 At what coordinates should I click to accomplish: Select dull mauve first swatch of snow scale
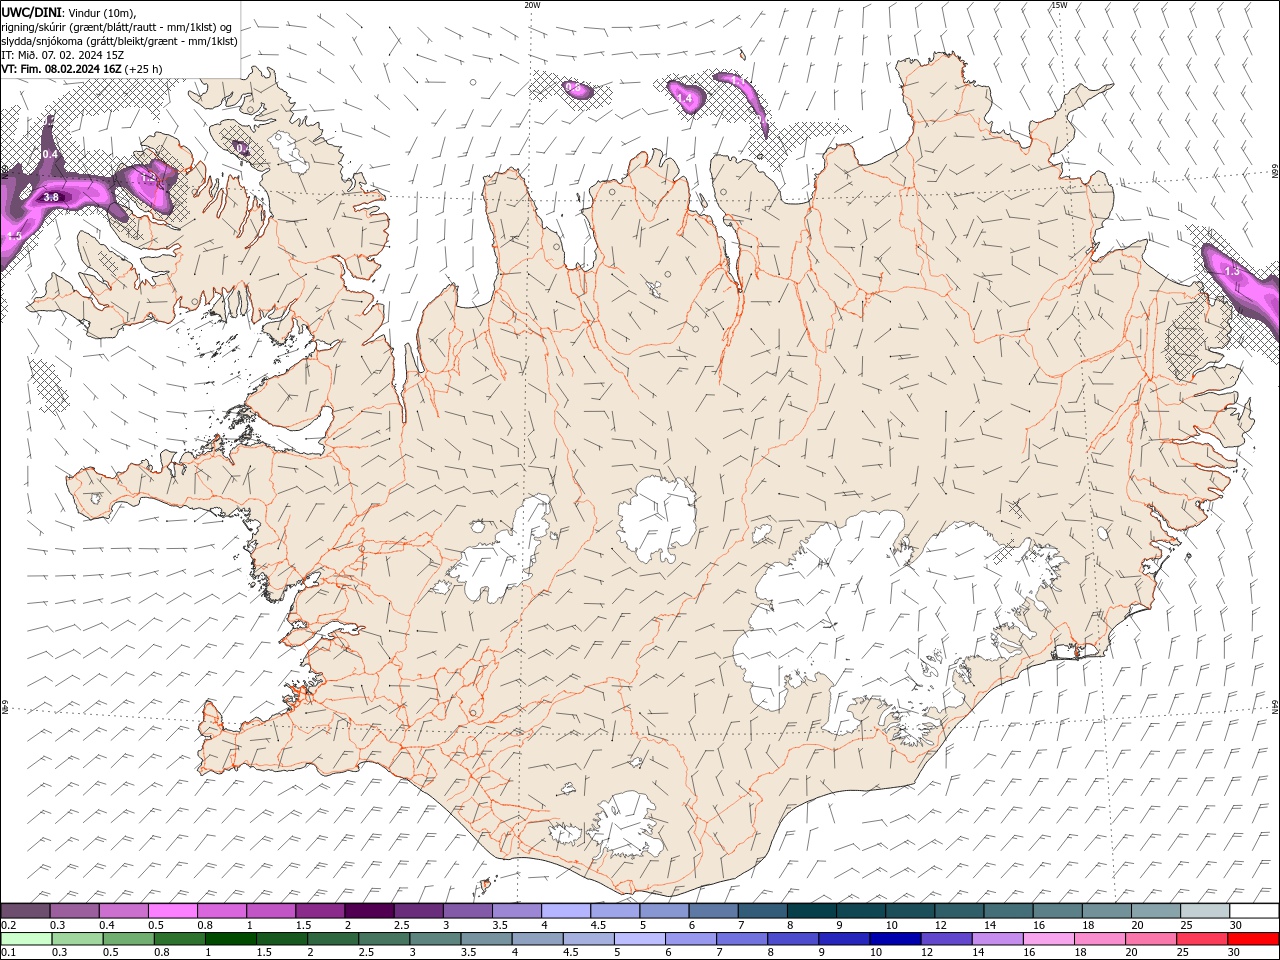tap(25, 911)
